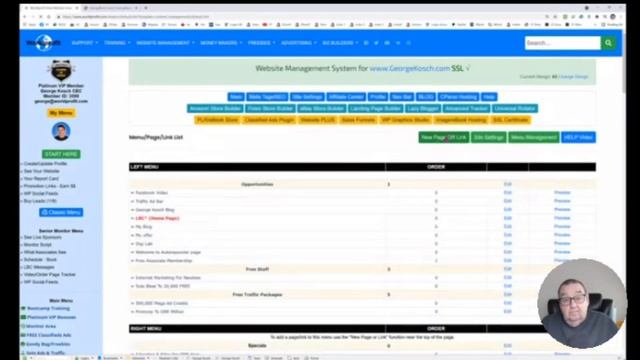
Task: Open the Lazy Blogger button
Action: [x=423, y=108]
